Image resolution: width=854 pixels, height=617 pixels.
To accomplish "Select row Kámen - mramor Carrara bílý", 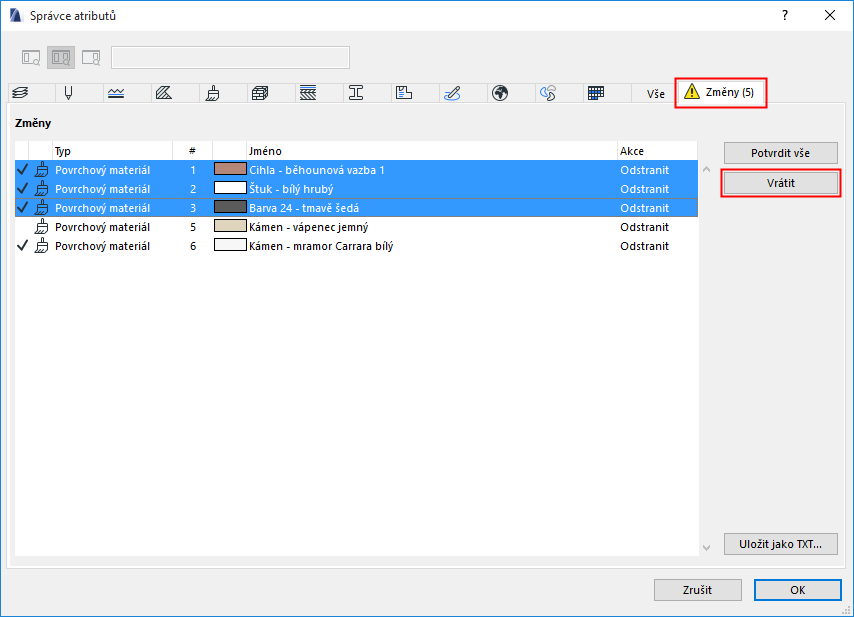I will (356, 246).
